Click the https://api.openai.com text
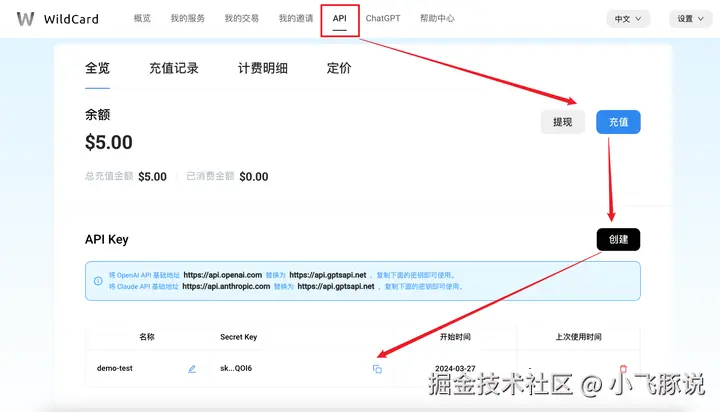This screenshot has width=720, height=412. coord(223,275)
